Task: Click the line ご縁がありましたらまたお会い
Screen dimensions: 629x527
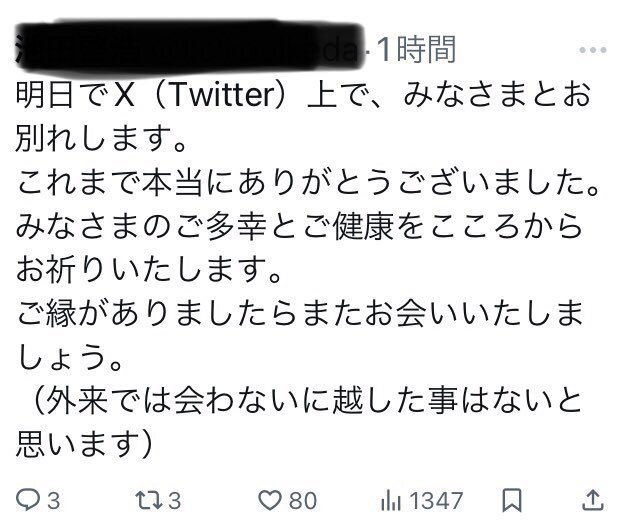Action: point(299,313)
